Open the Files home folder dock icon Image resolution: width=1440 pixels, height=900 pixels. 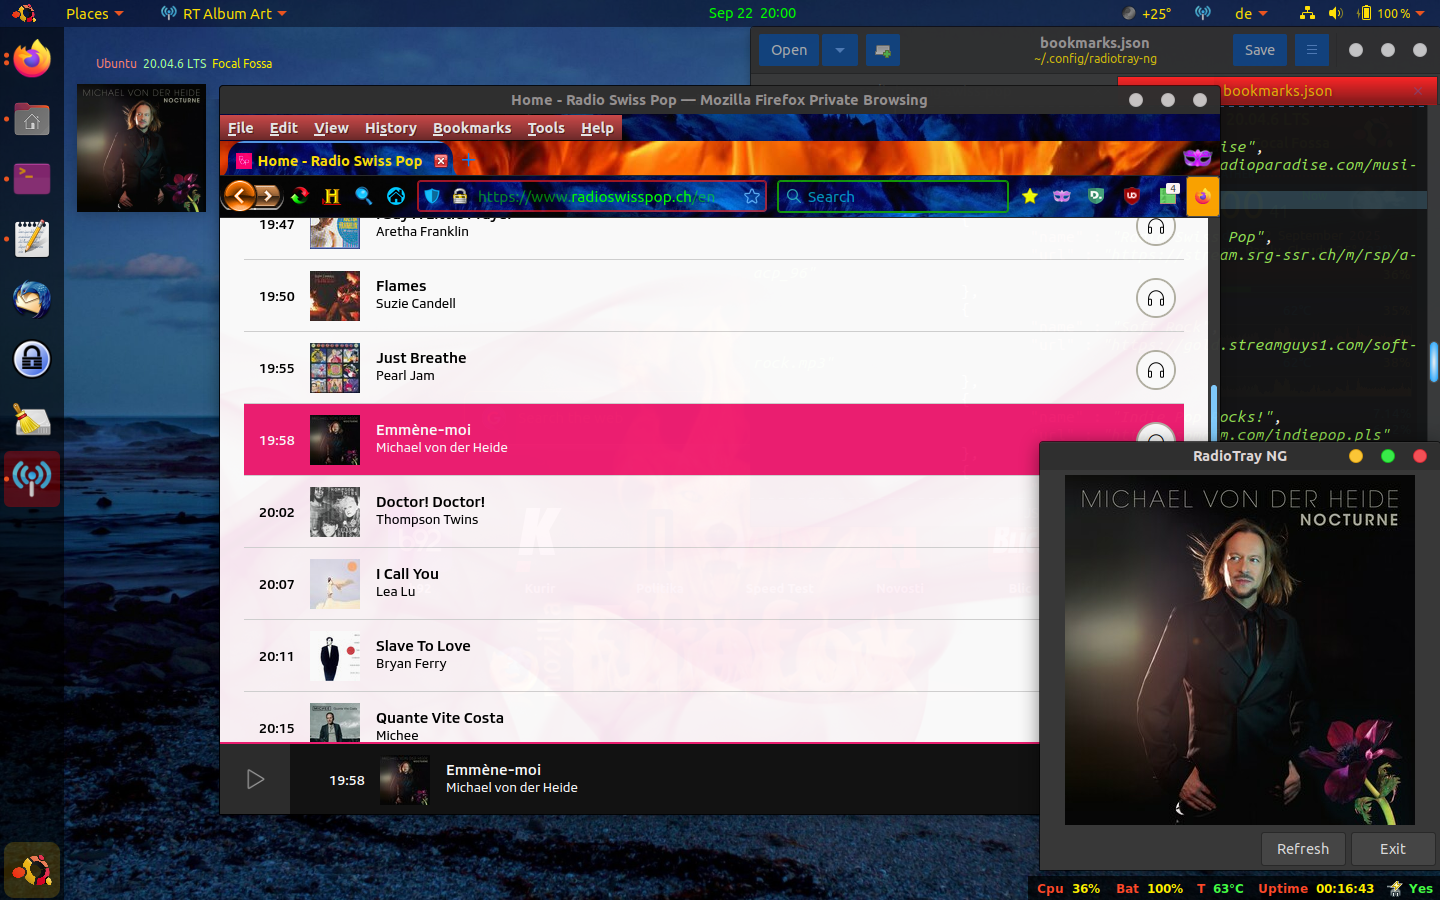pos(32,120)
